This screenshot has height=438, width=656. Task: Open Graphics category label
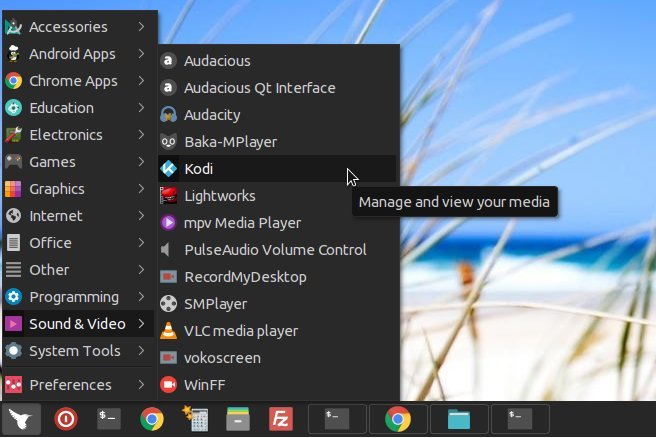click(x=57, y=189)
